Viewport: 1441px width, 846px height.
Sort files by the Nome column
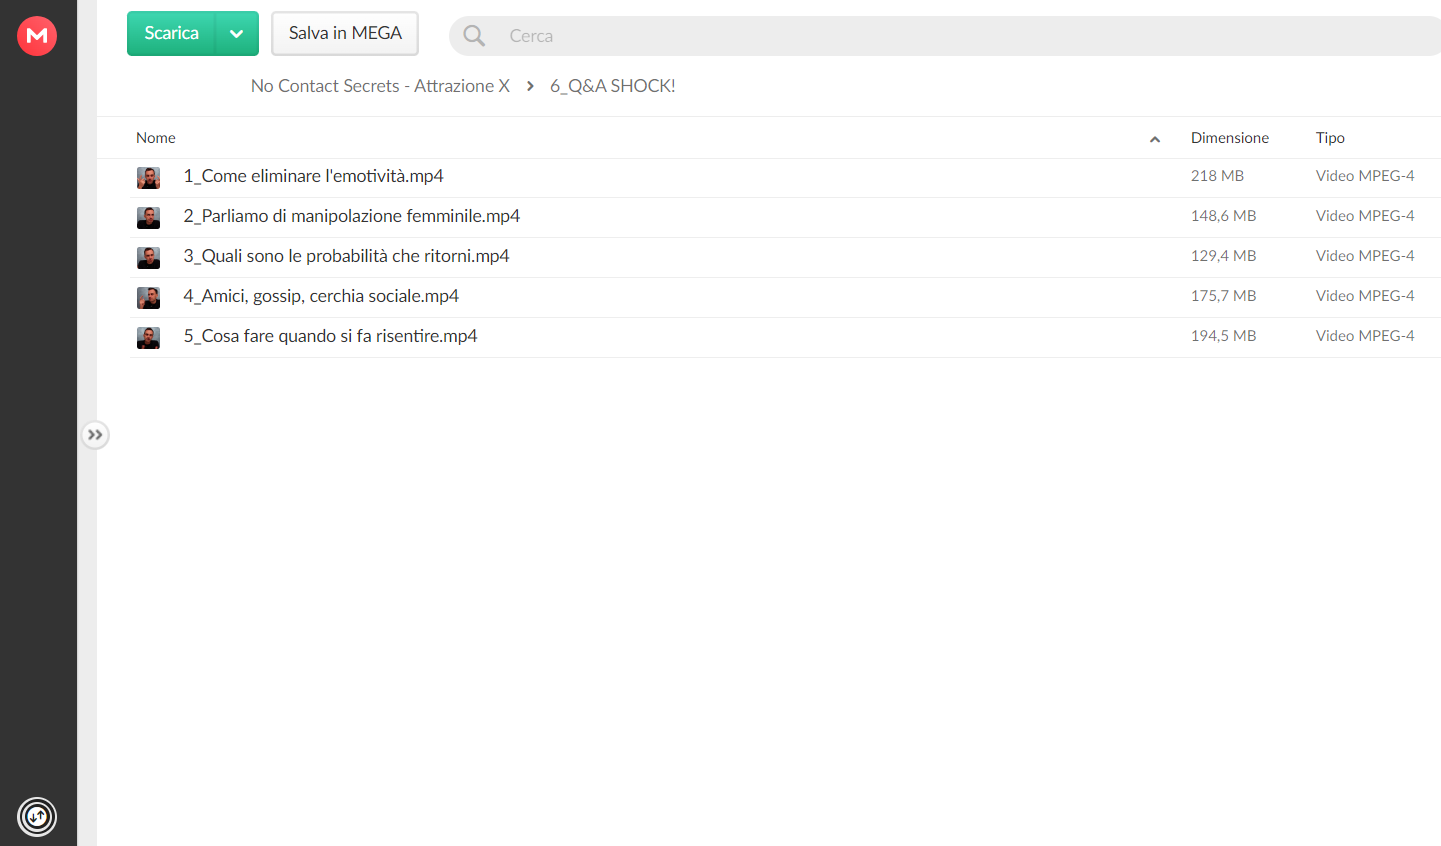156,138
